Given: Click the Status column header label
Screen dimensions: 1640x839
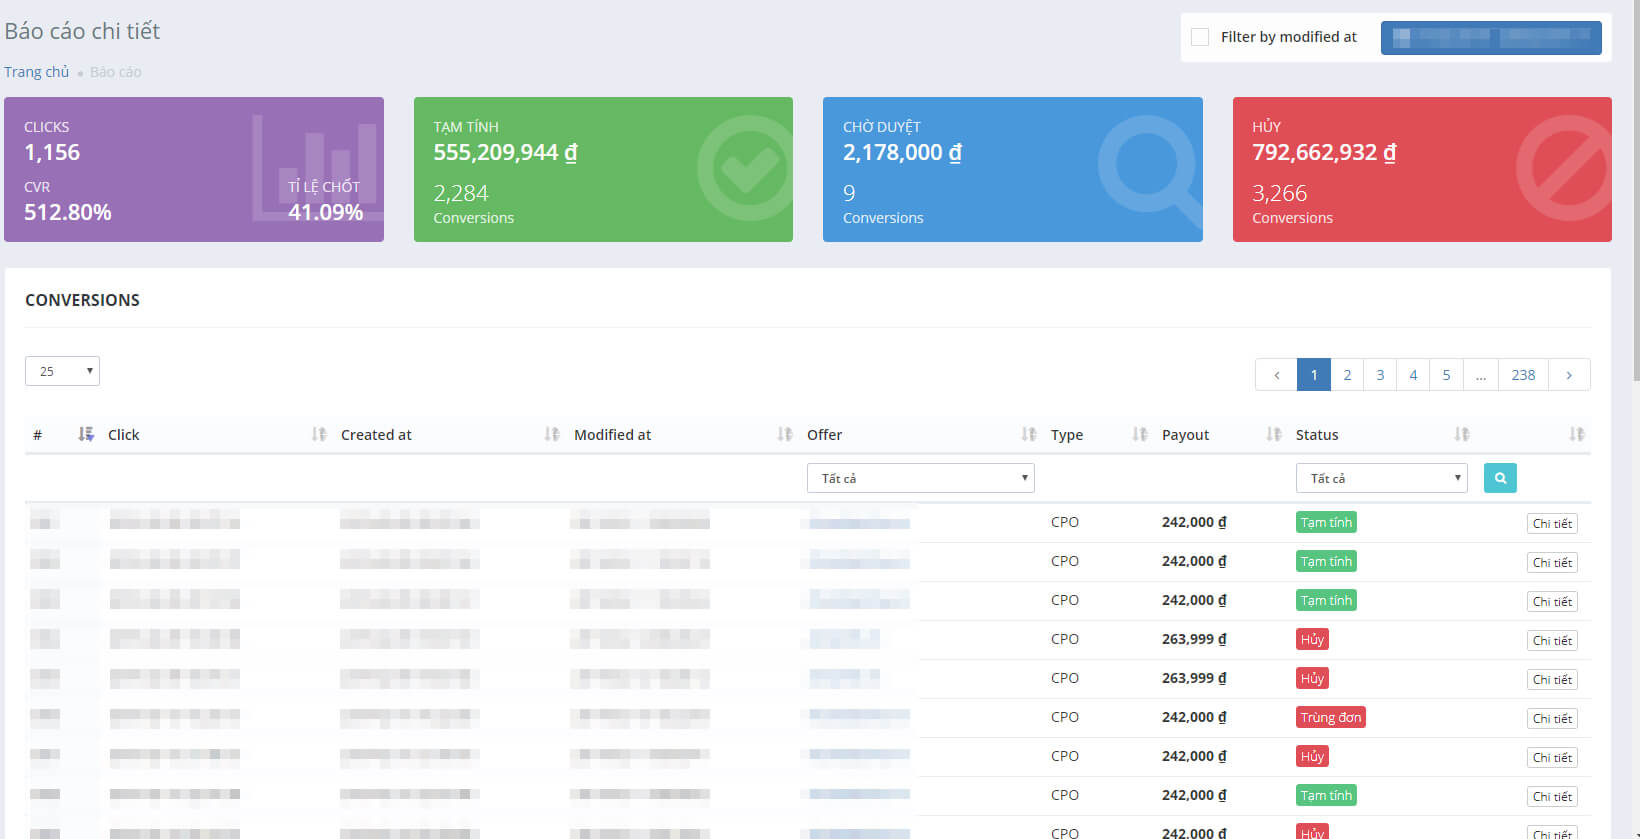Looking at the screenshot, I should click(1317, 435).
